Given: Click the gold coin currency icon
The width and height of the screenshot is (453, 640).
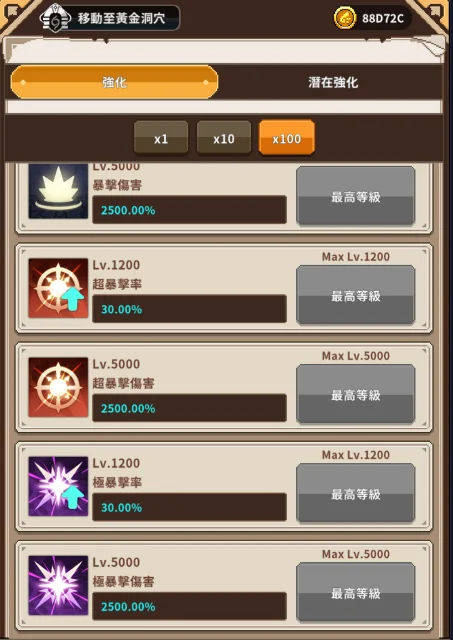Looking at the screenshot, I should [345, 18].
